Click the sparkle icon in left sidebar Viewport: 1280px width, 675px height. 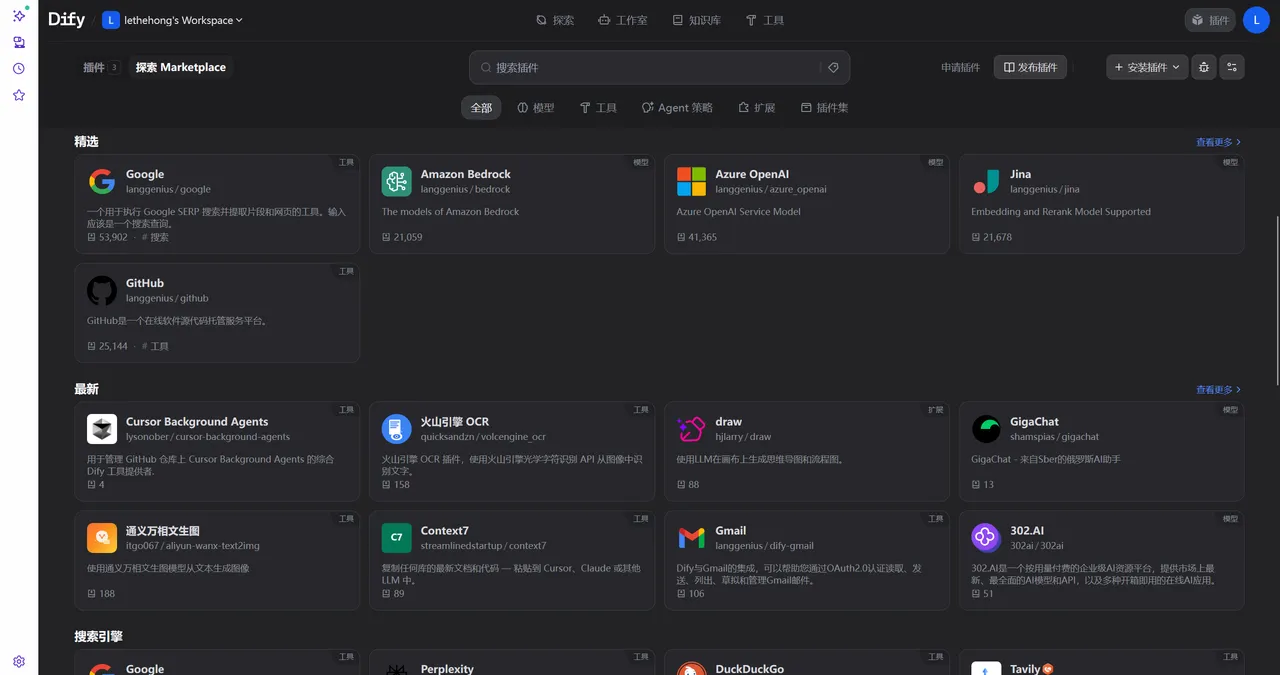[19, 16]
